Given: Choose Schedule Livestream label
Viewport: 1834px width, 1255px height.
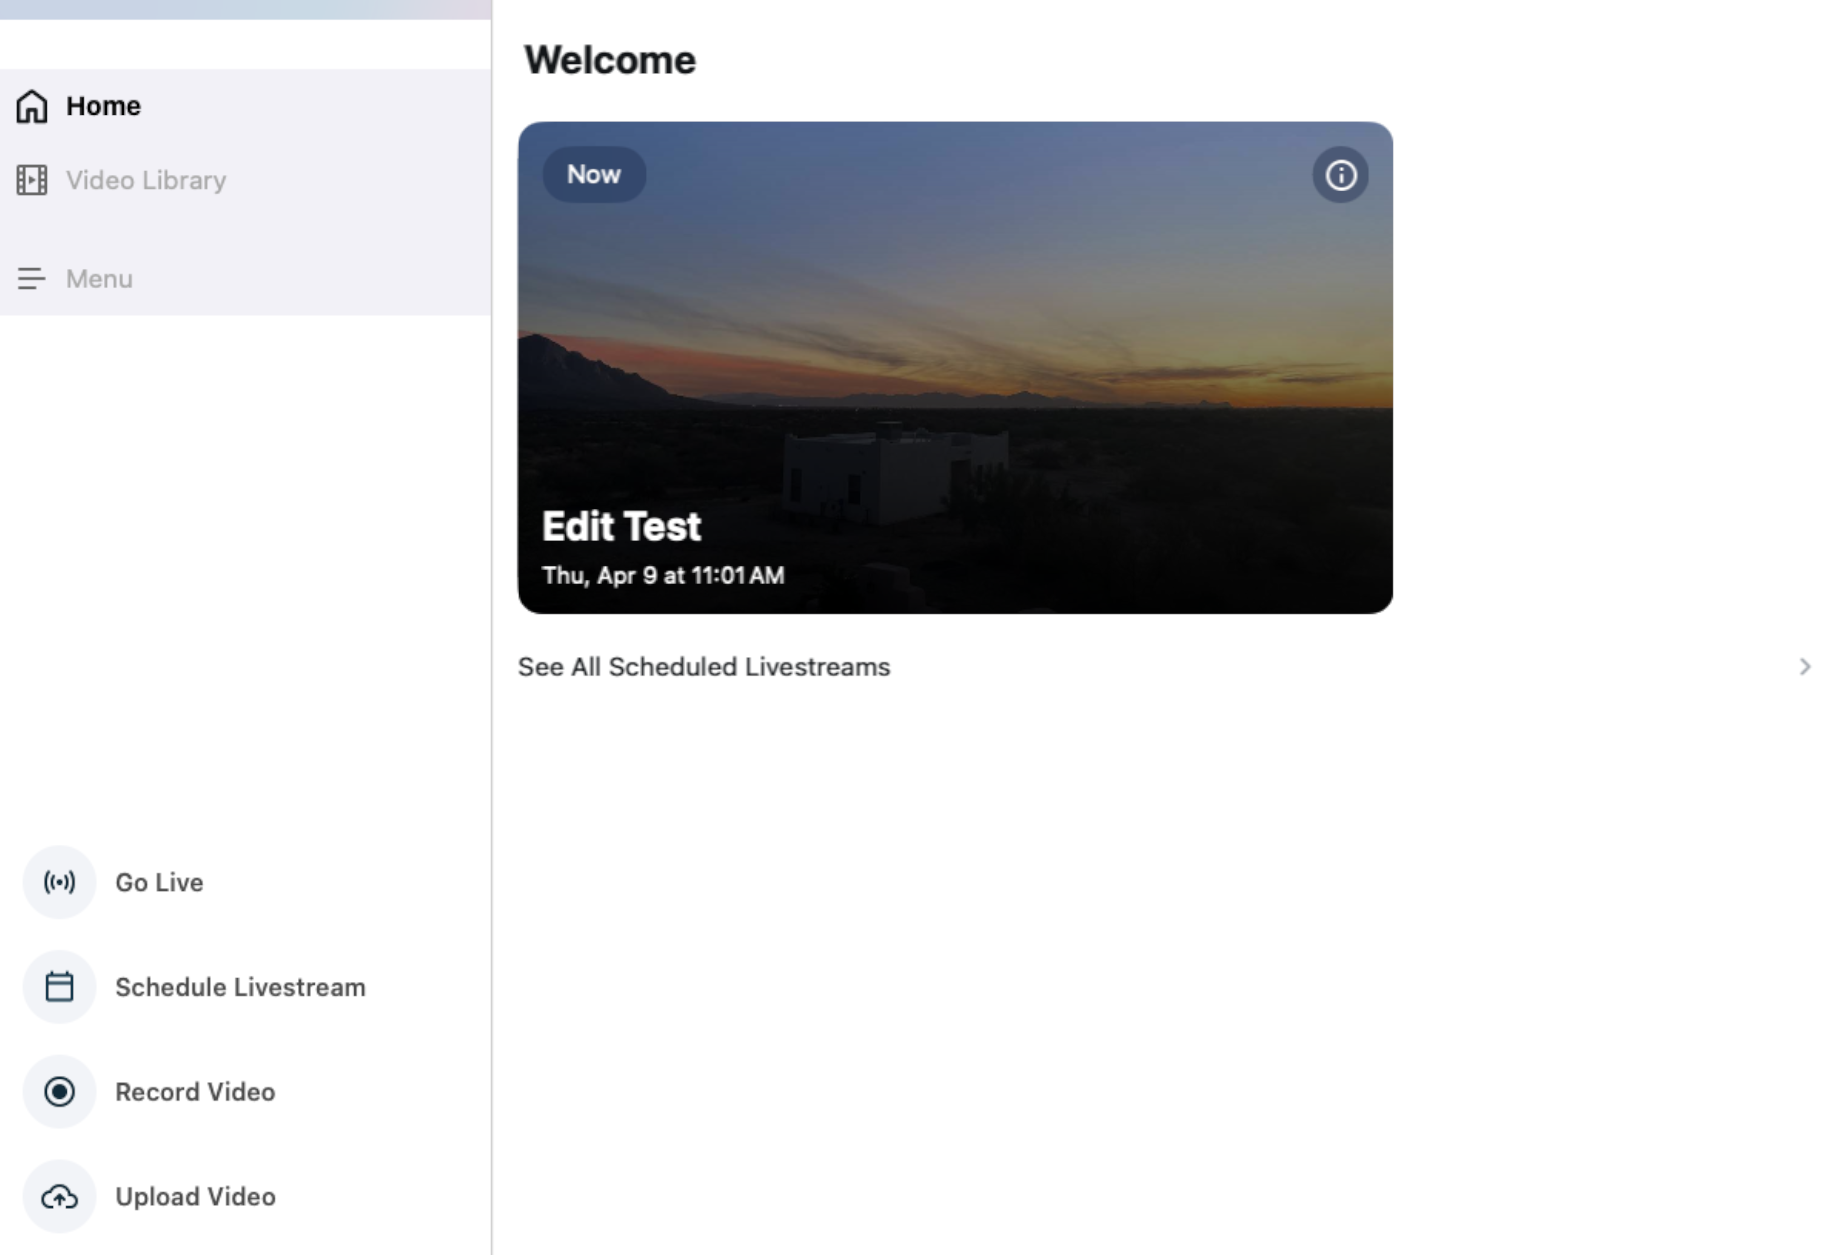Looking at the screenshot, I should (x=240, y=987).
